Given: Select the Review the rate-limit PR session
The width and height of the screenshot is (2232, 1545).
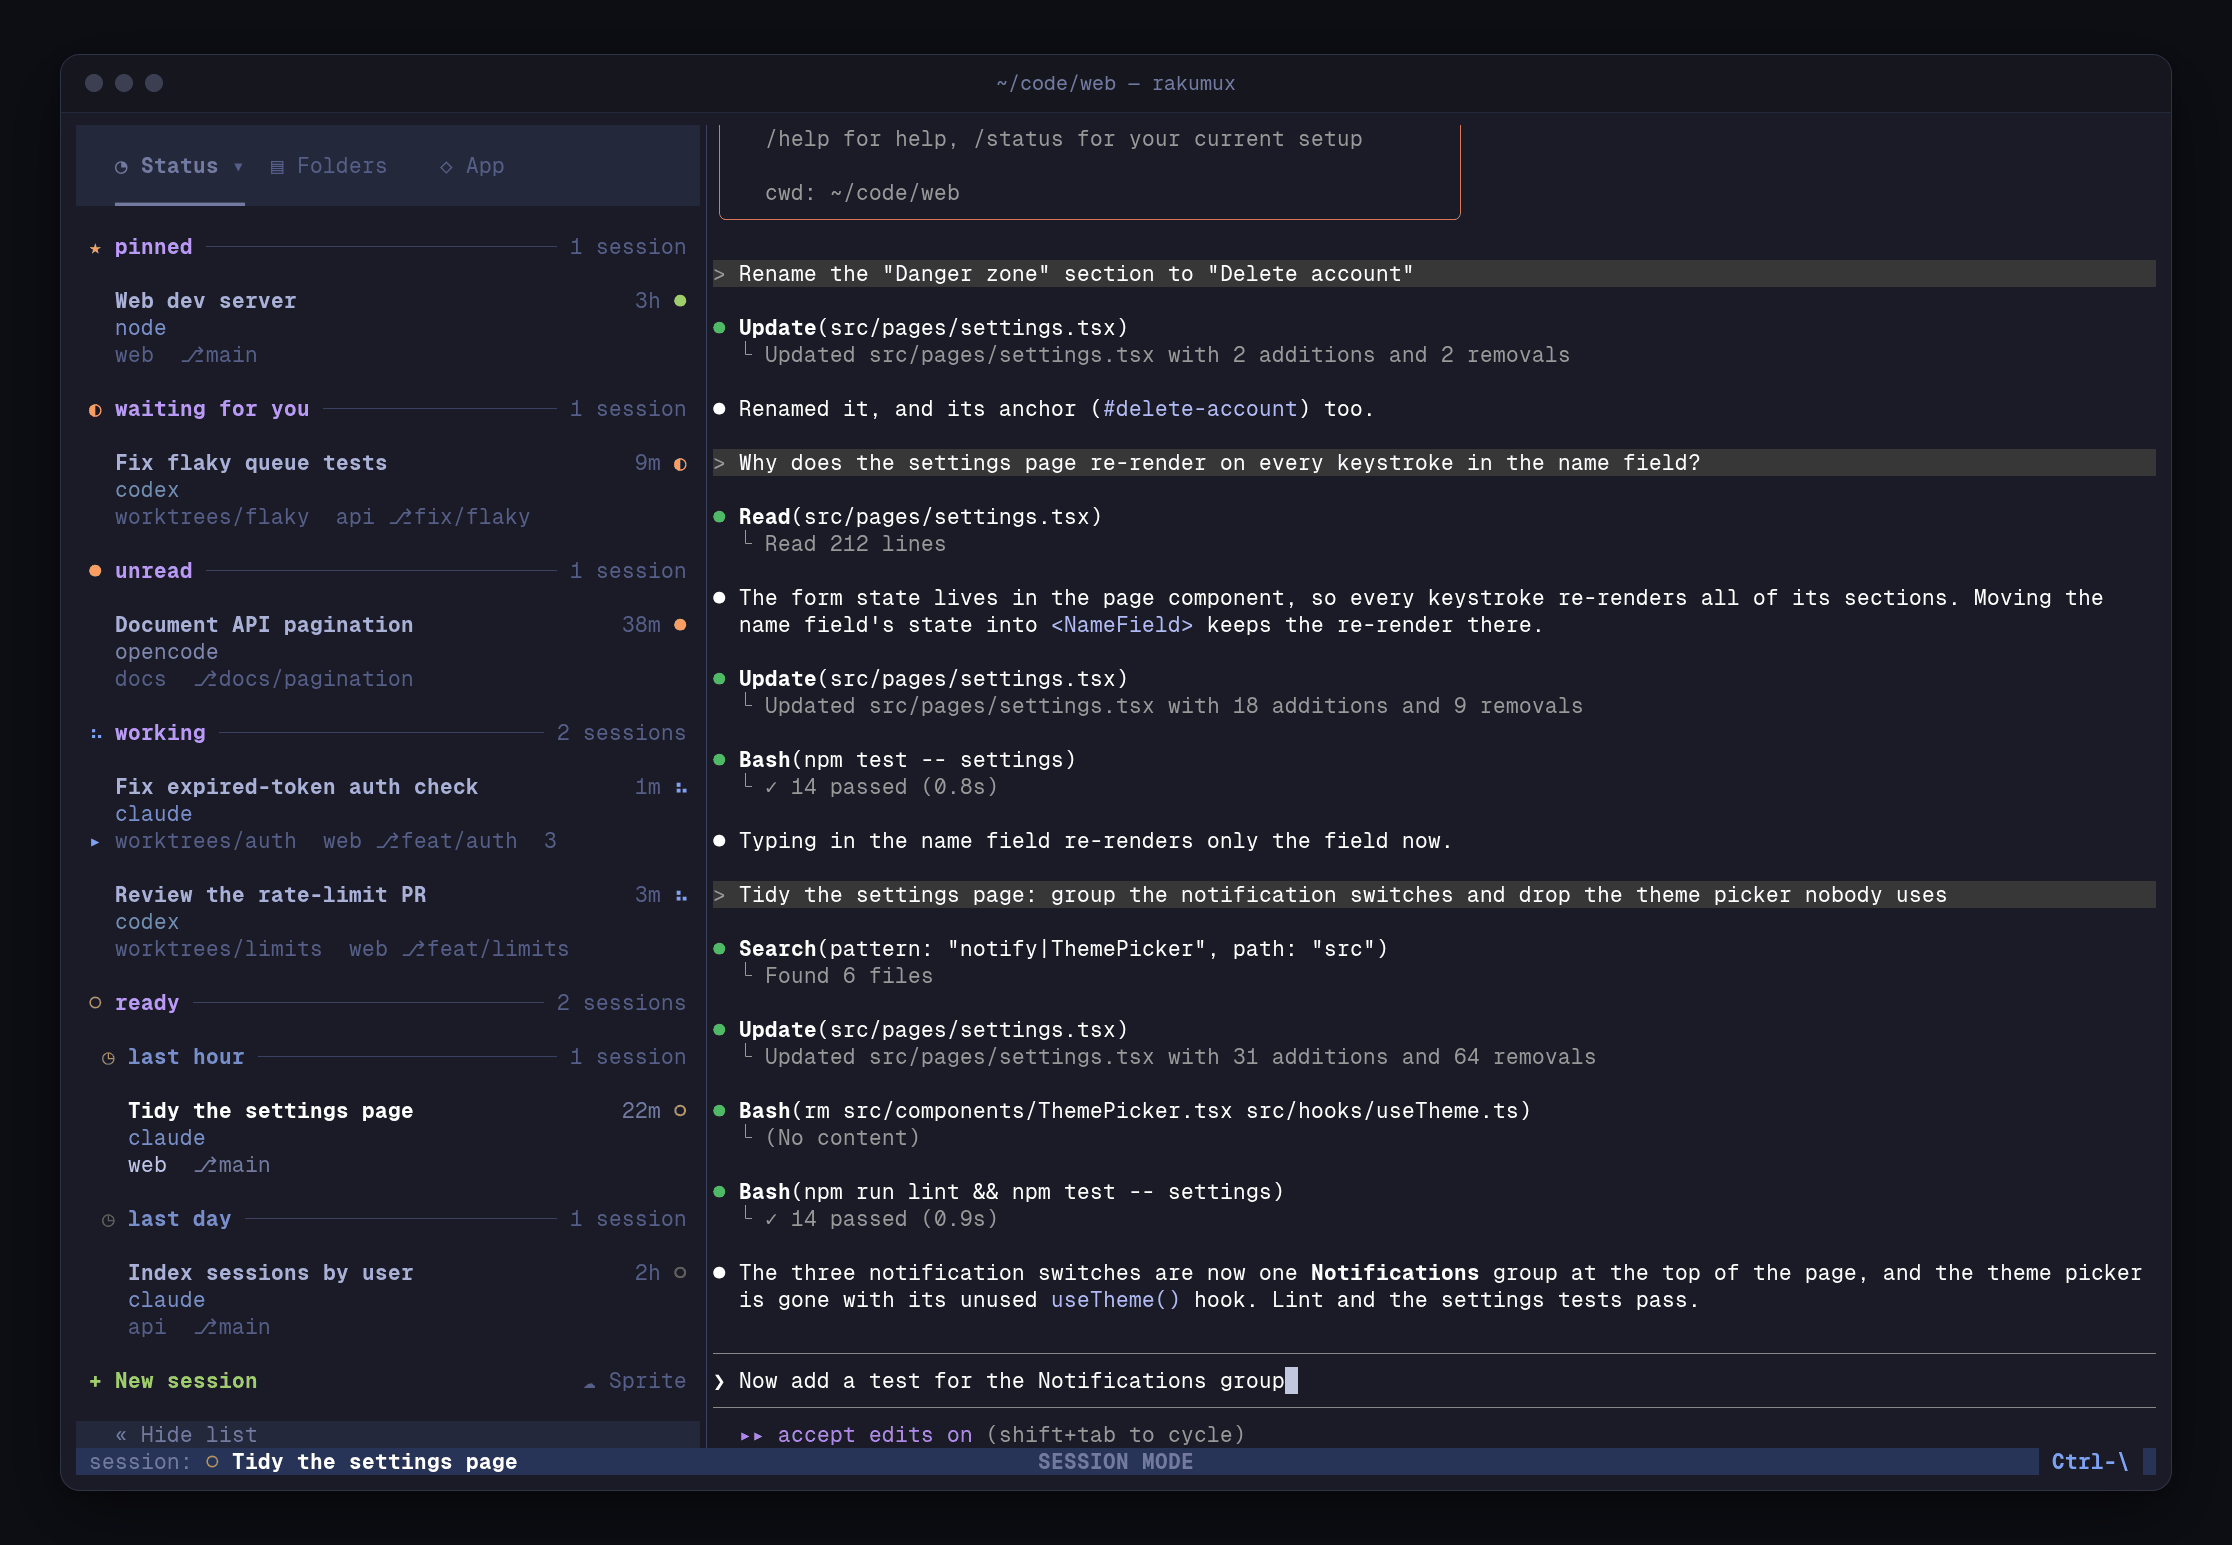Looking at the screenshot, I should (388, 922).
